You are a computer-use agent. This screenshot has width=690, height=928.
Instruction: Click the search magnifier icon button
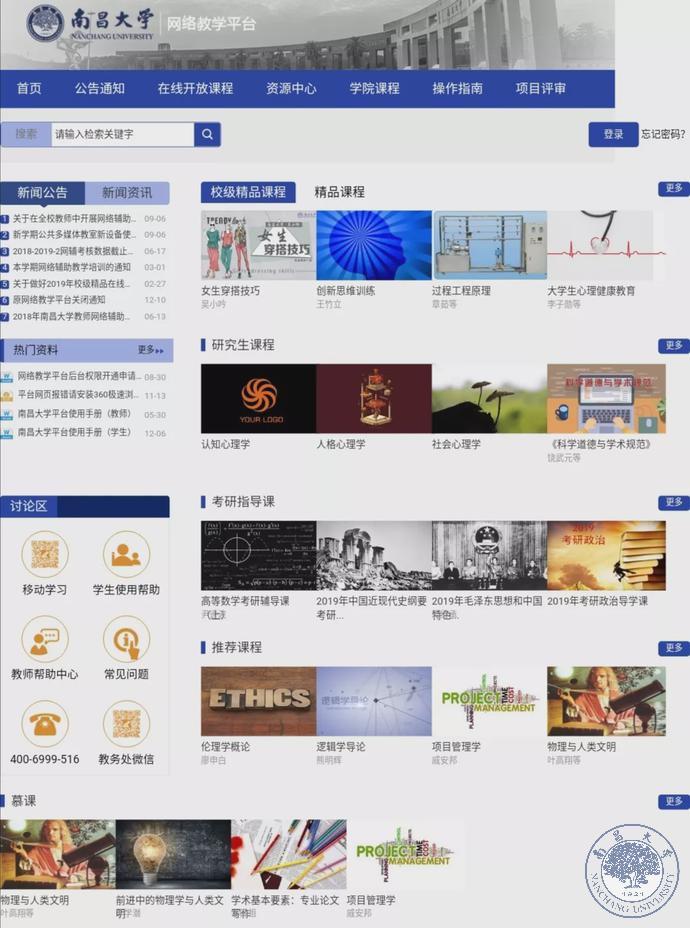pyautogui.click(x=207, y=134)
